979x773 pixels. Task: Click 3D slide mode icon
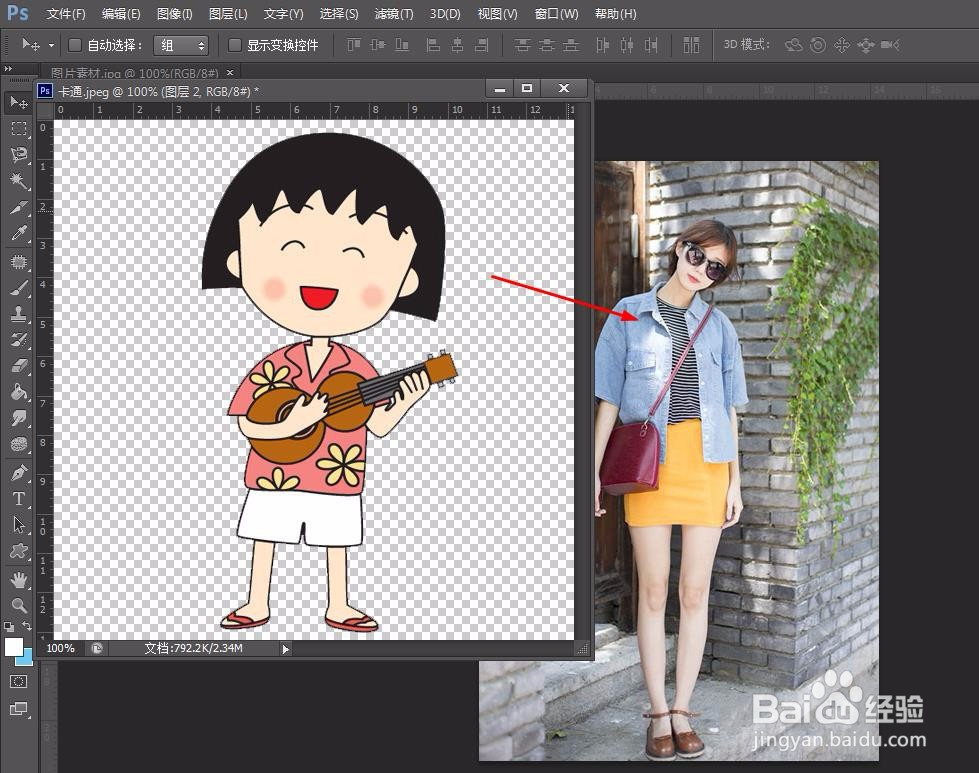click(x=866, y=45)
